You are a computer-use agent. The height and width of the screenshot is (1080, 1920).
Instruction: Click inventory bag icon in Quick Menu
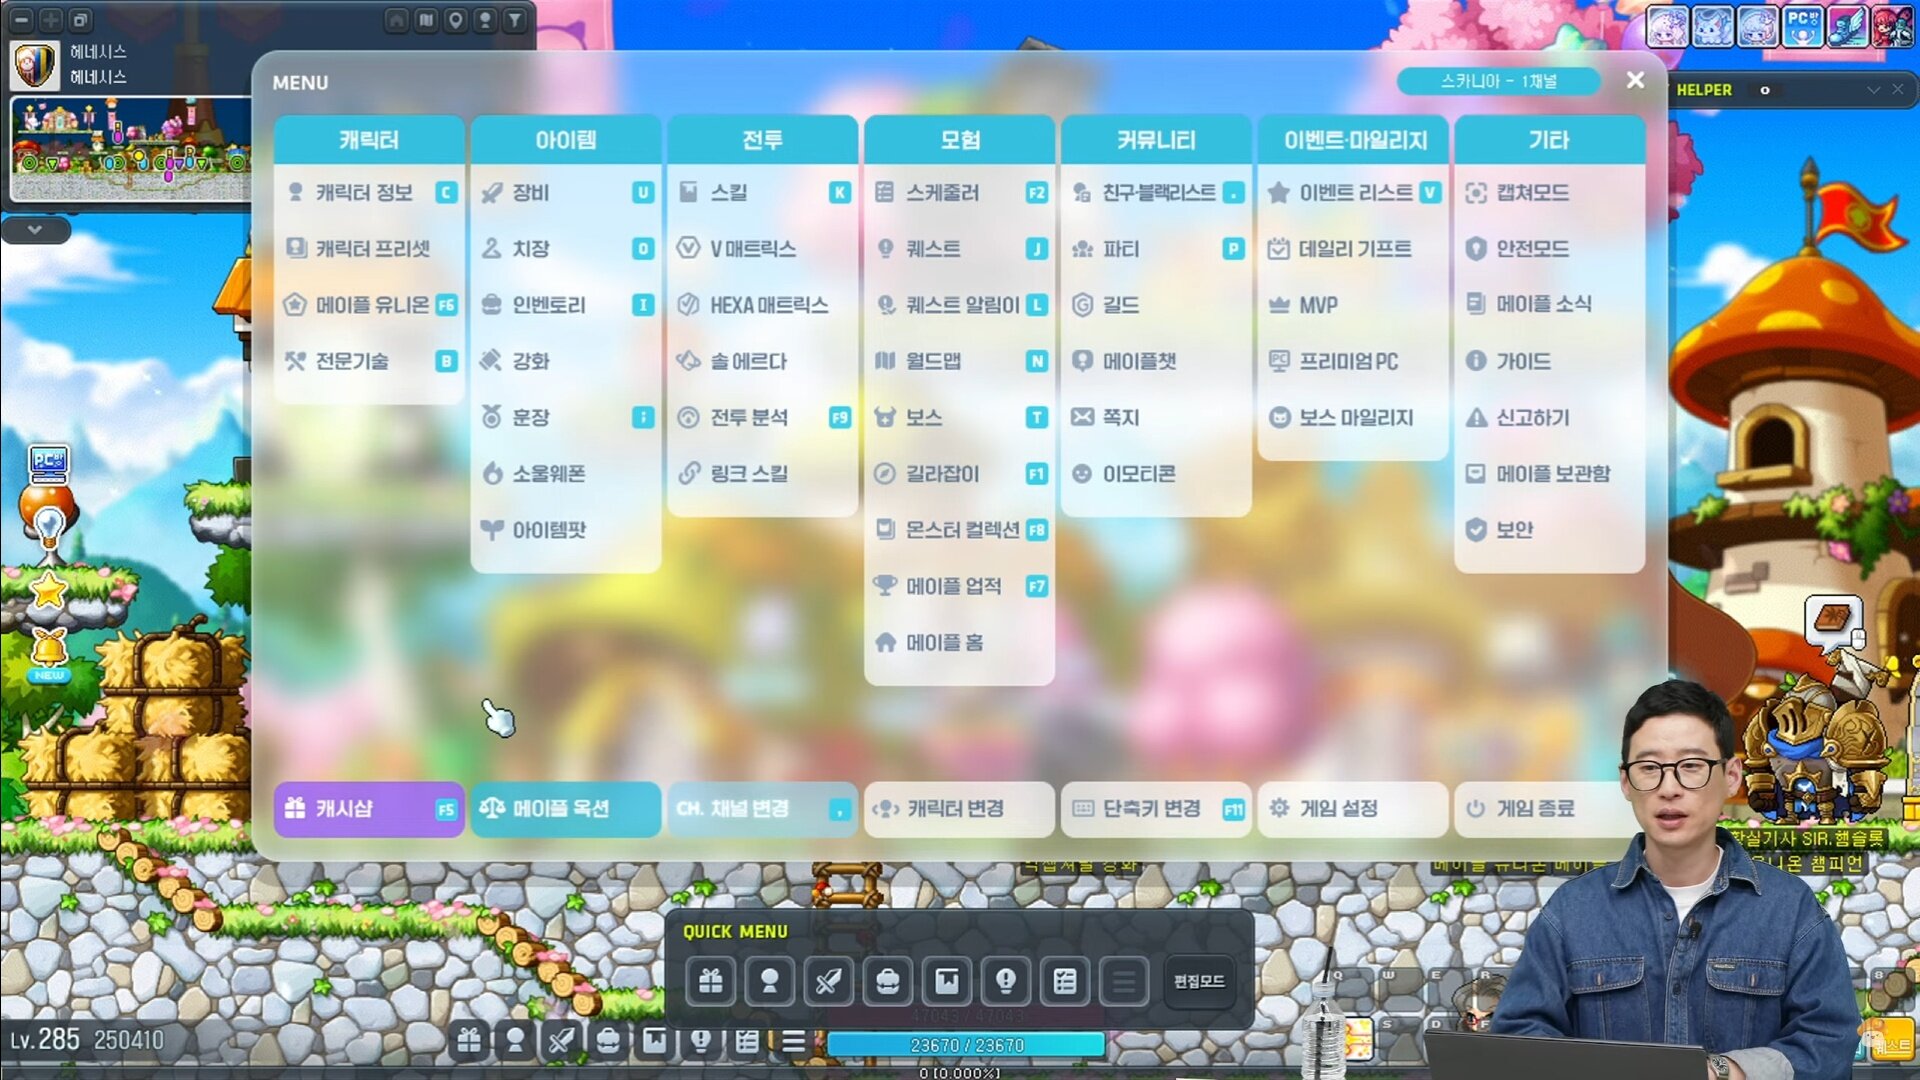click(888, 981)
